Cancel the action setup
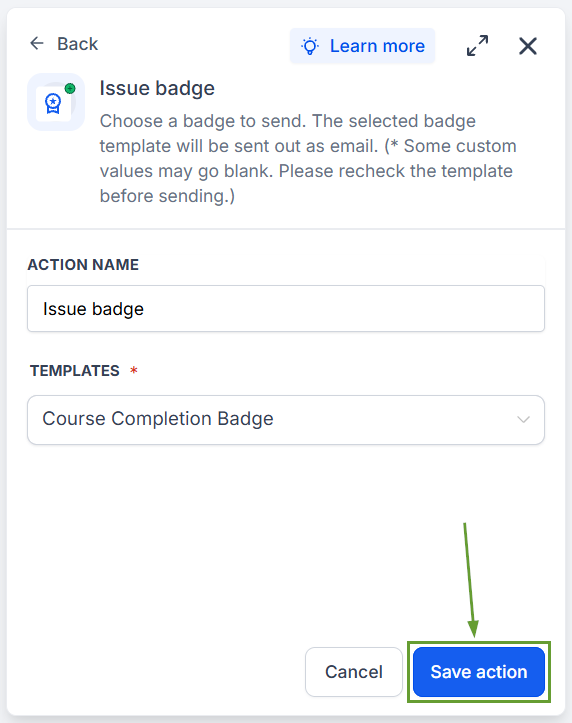This screenshot has width=572, height=723. click(354, 672)
